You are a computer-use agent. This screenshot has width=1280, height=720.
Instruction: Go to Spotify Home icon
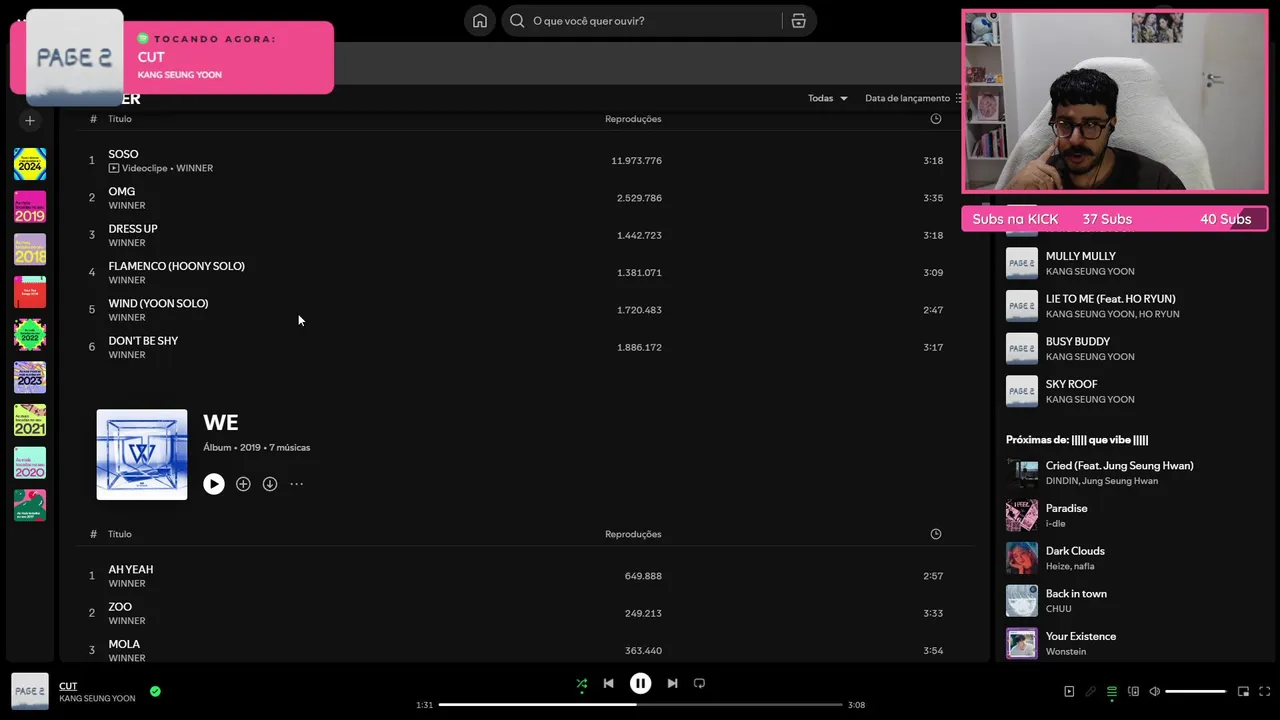(x=480, y=21)
